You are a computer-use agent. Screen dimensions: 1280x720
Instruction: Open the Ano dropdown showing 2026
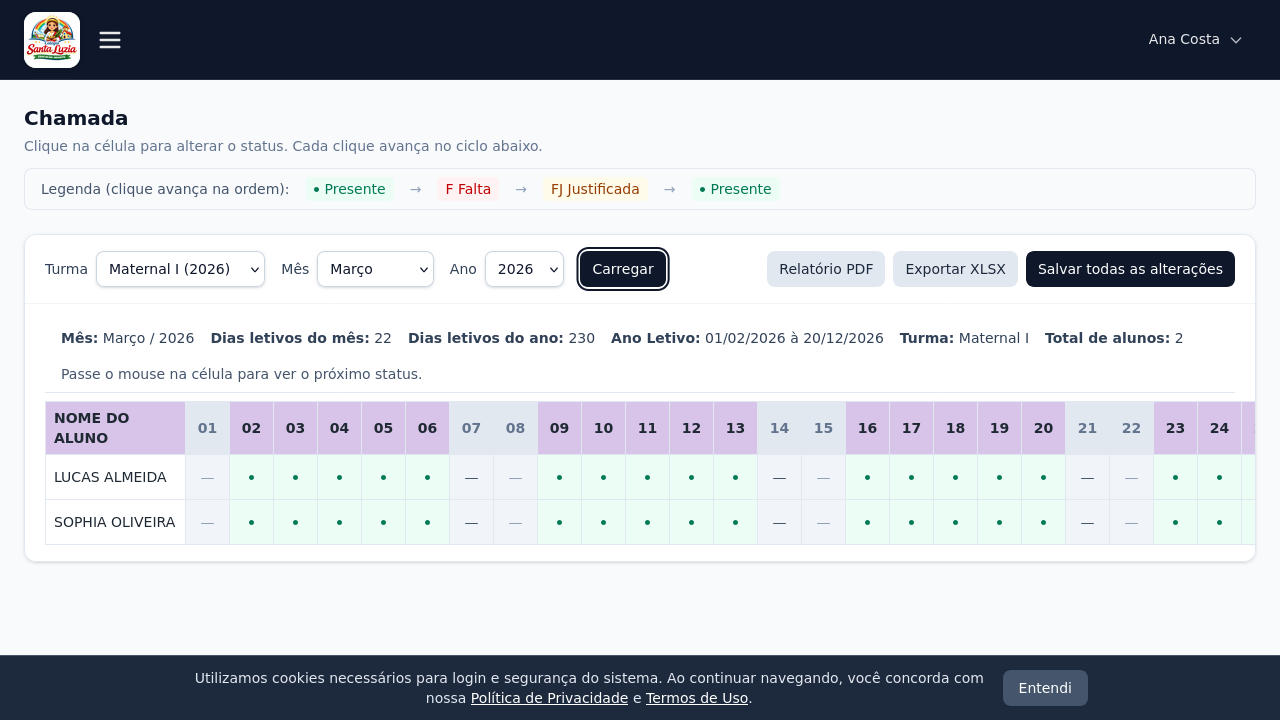[524, 269]
